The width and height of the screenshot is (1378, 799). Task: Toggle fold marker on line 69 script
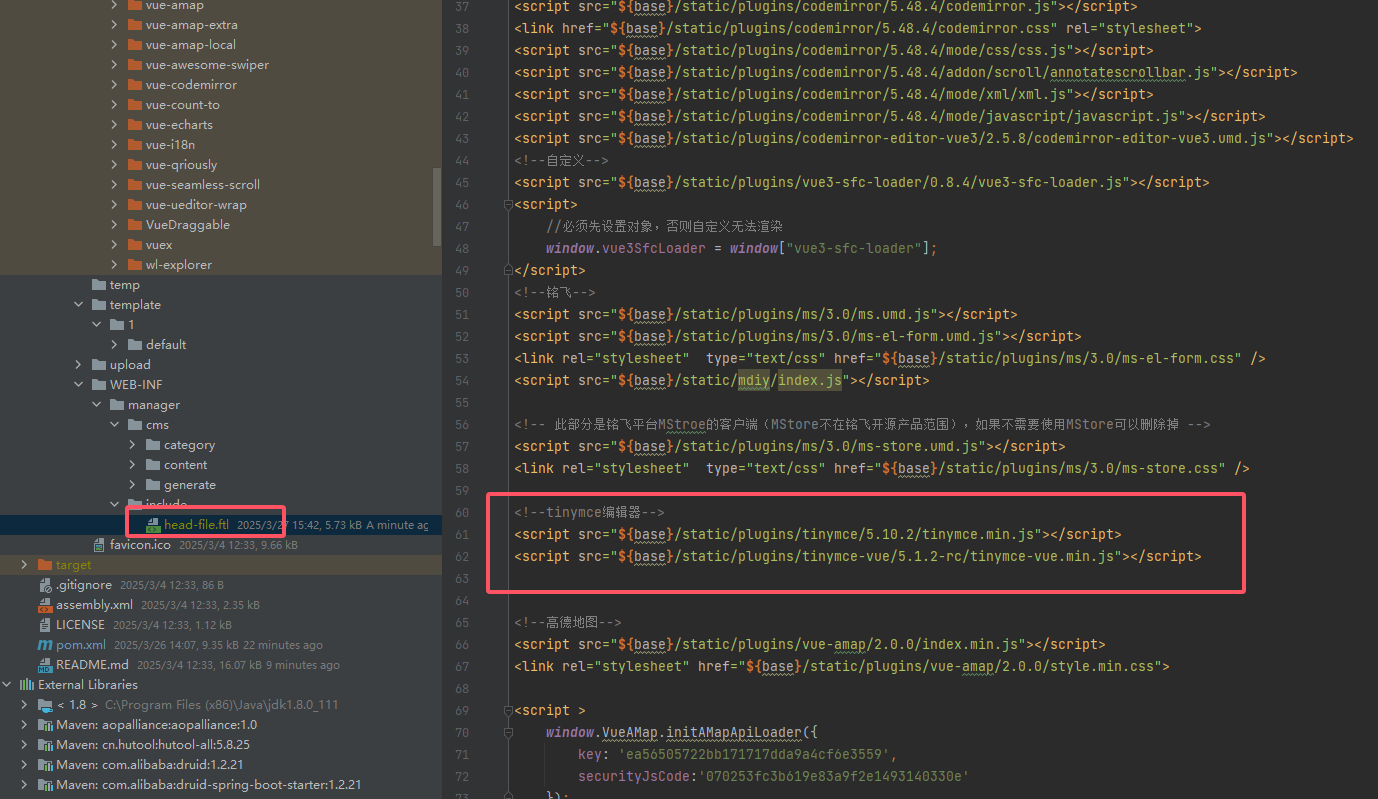[507, 710]
